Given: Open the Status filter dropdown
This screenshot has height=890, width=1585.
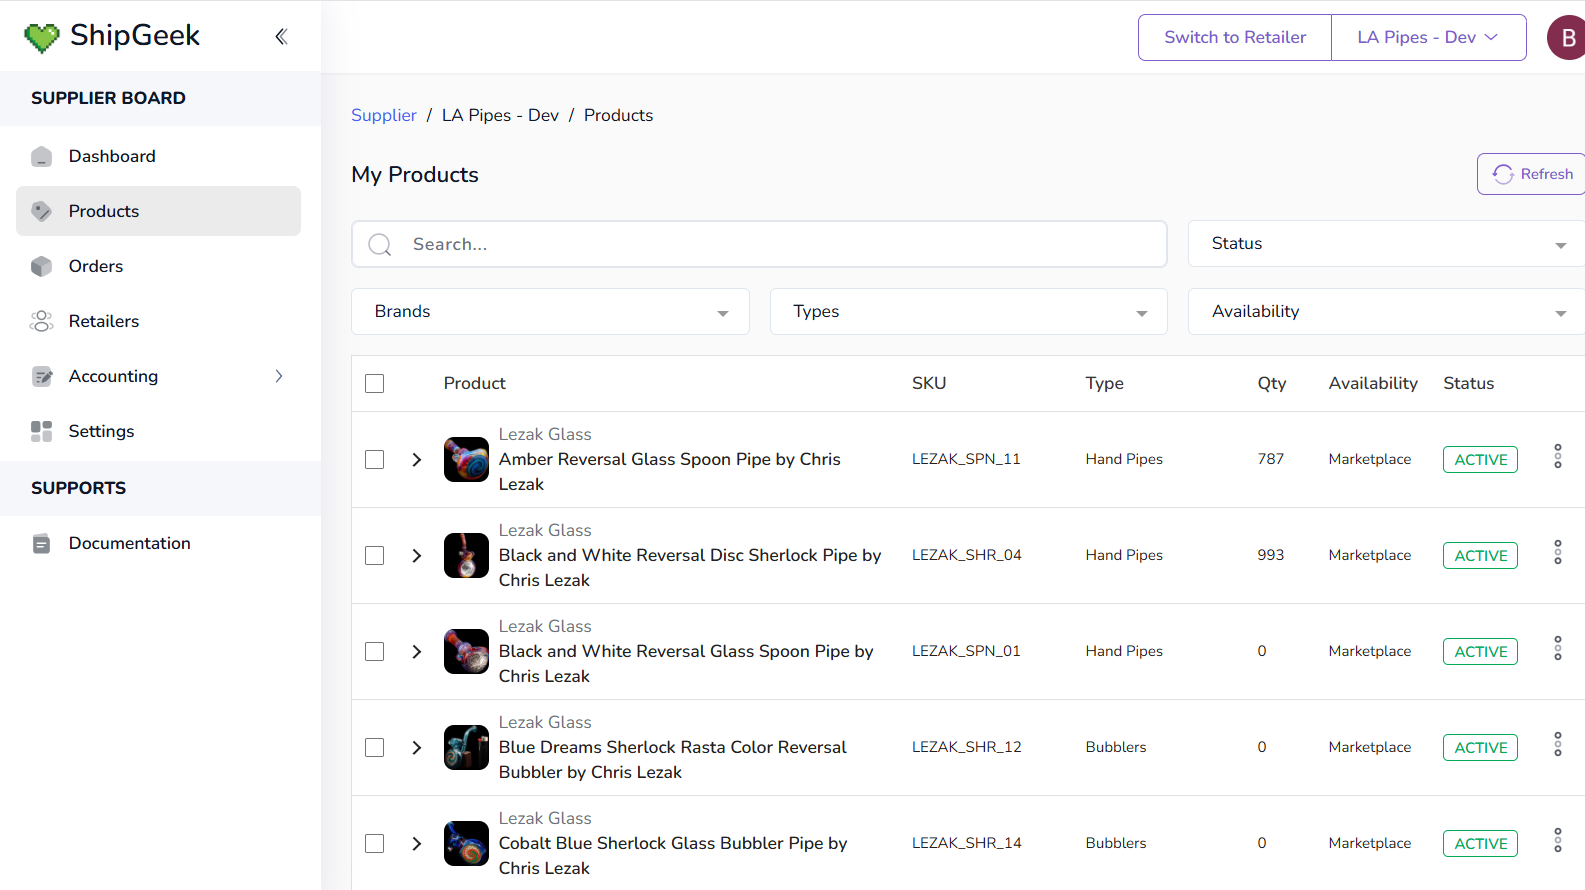Looking at the screenshot, I should pyautogui.click(x=1386, y=244).
